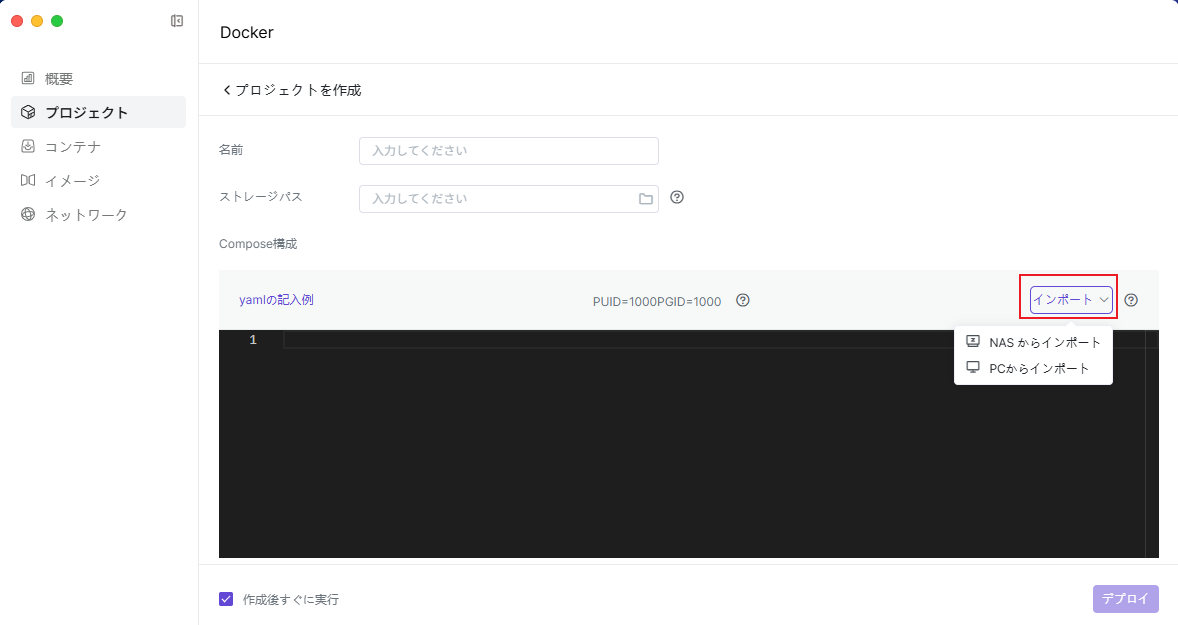Click the 名前 input field
1178x625 pixels.
(508, 151)
